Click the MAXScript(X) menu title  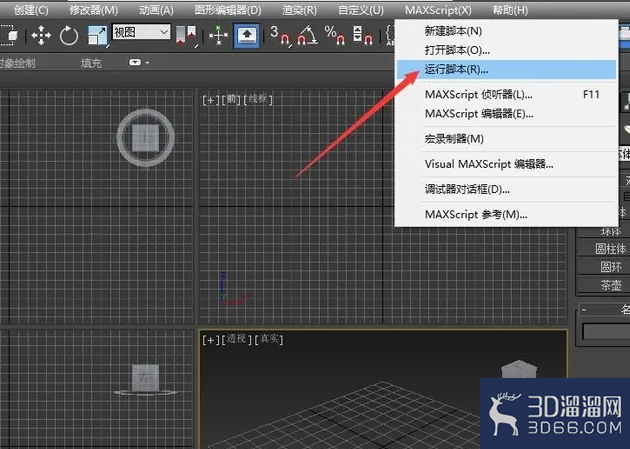click(438, 10)
